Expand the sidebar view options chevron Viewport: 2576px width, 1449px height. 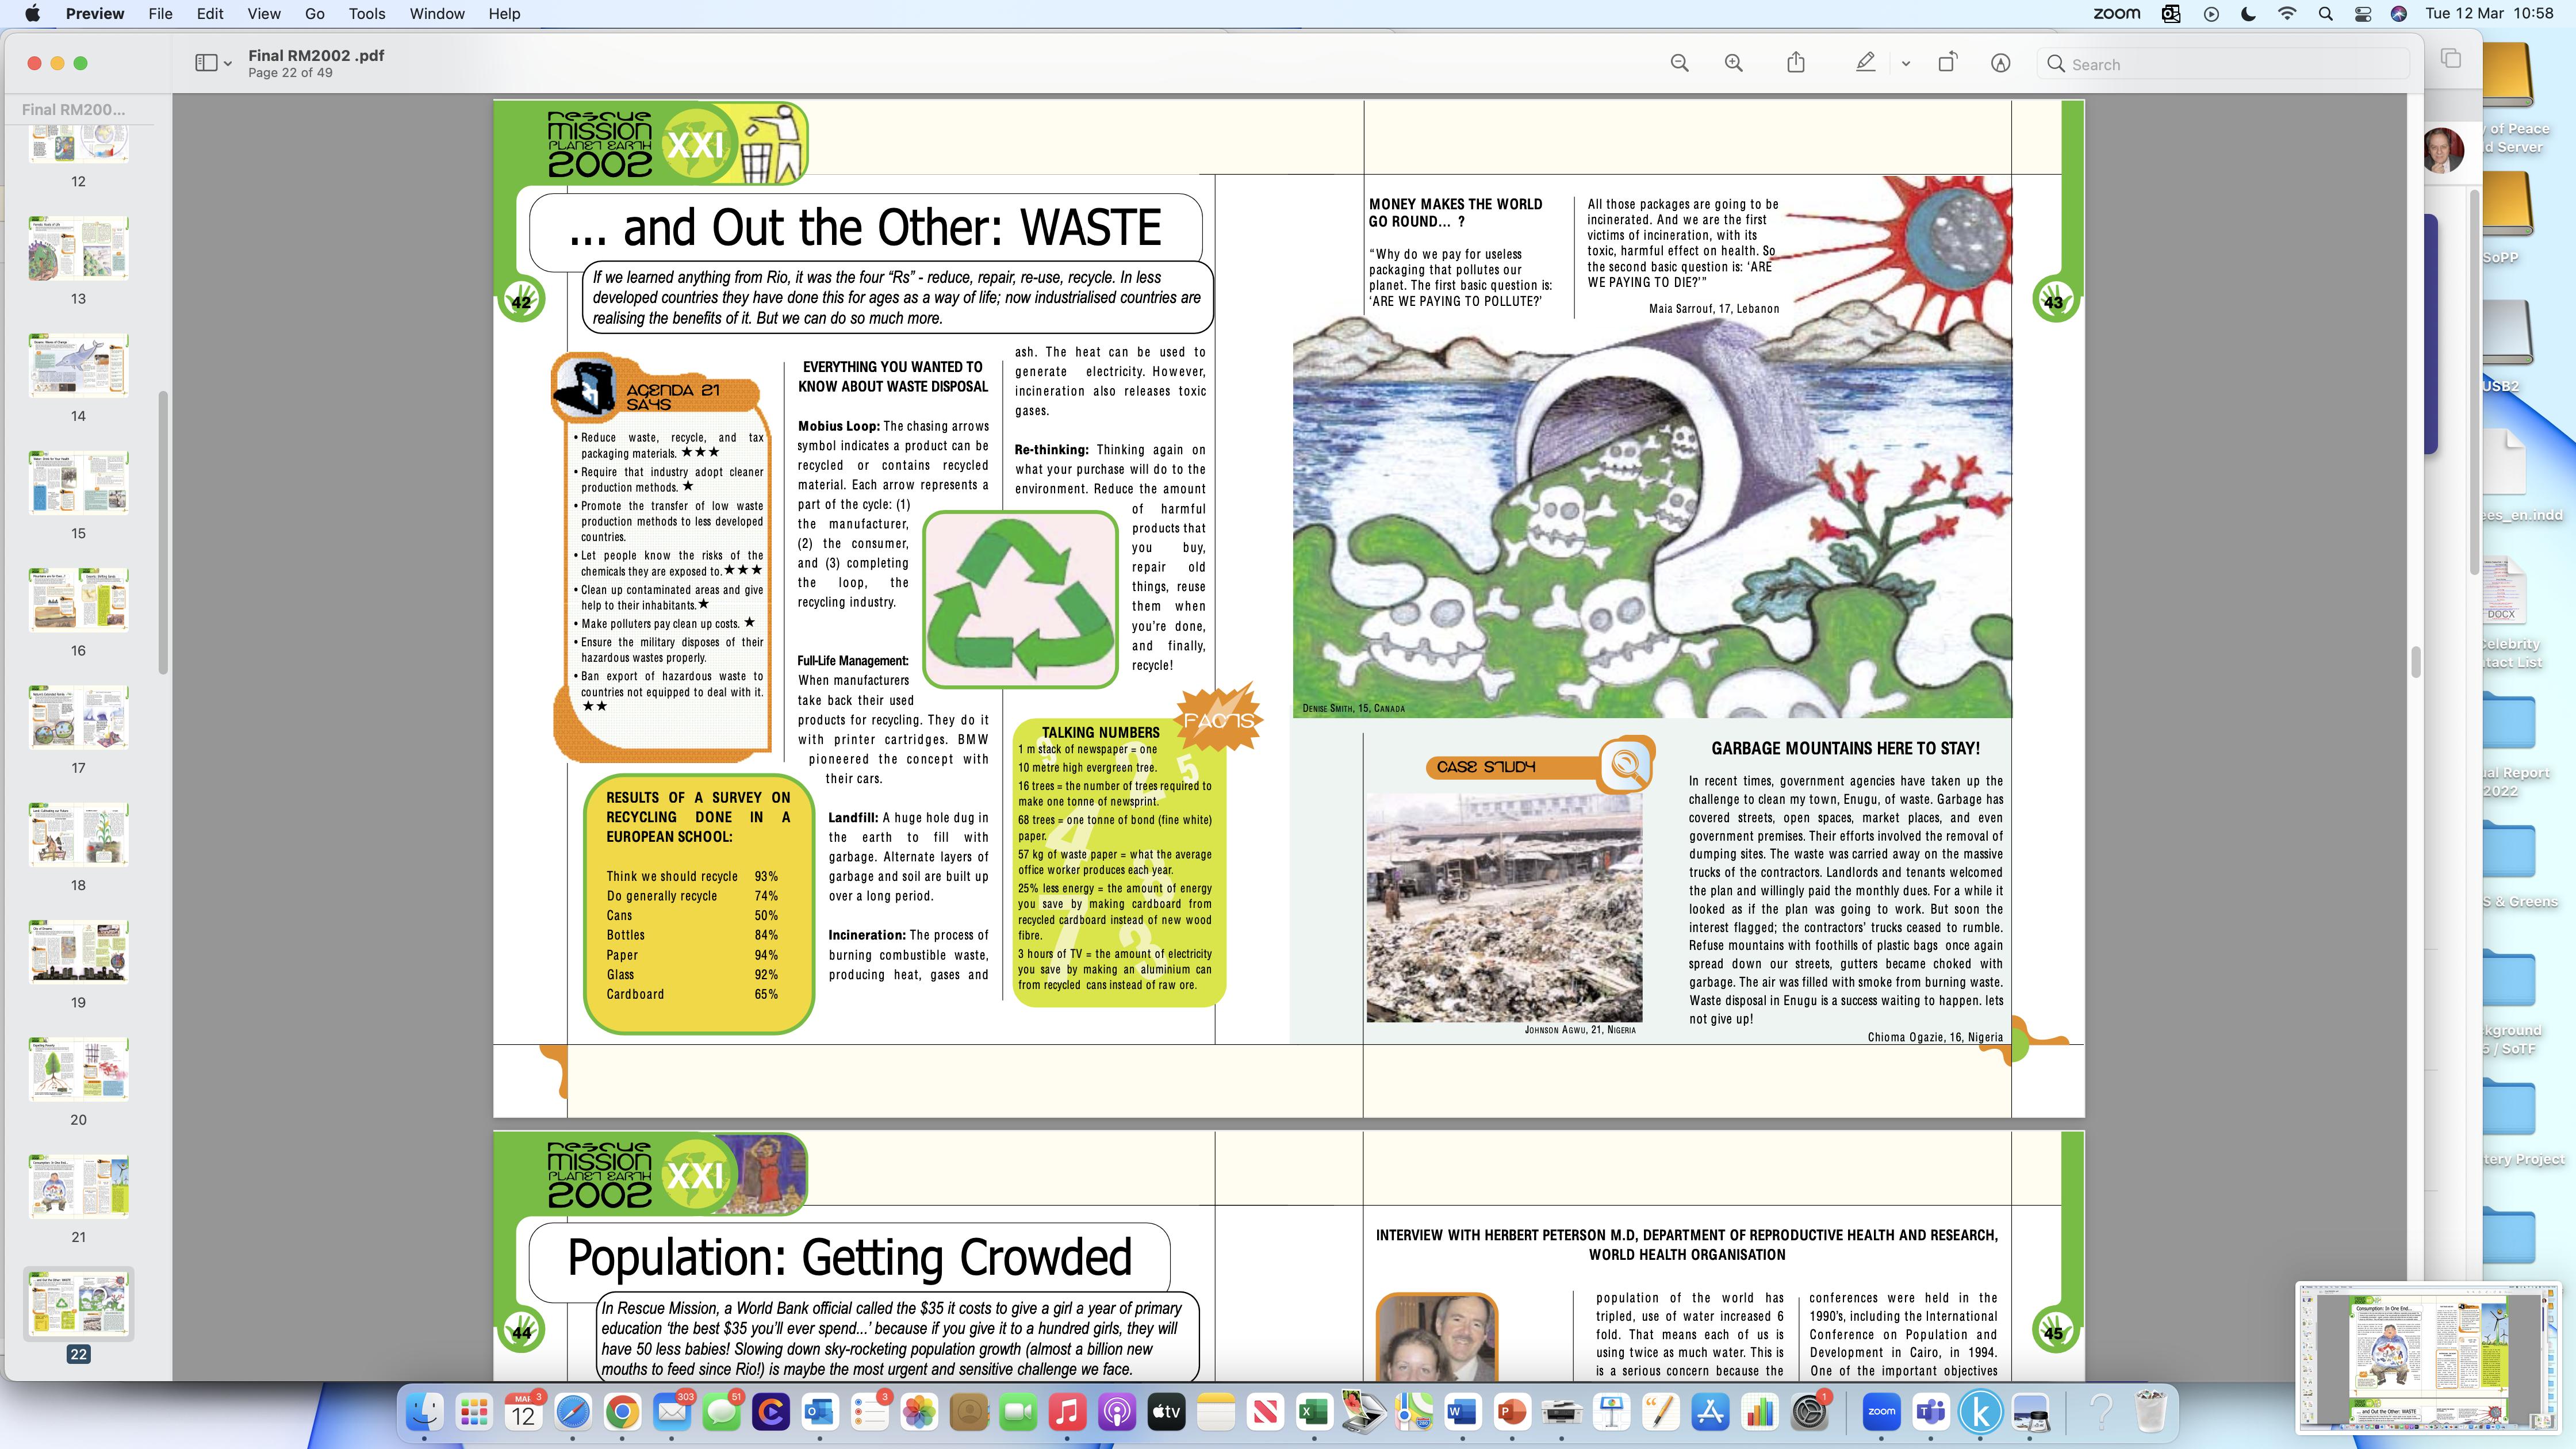pos(228,64)
